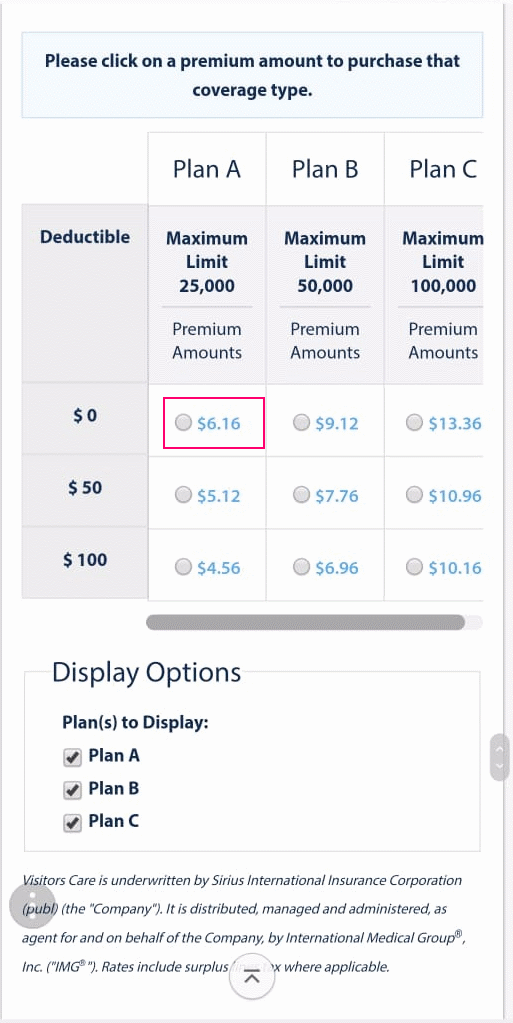Select the $7.76 Plan B premium
Viewport: 513px width, 1023px height.
[x=302, y=496]
